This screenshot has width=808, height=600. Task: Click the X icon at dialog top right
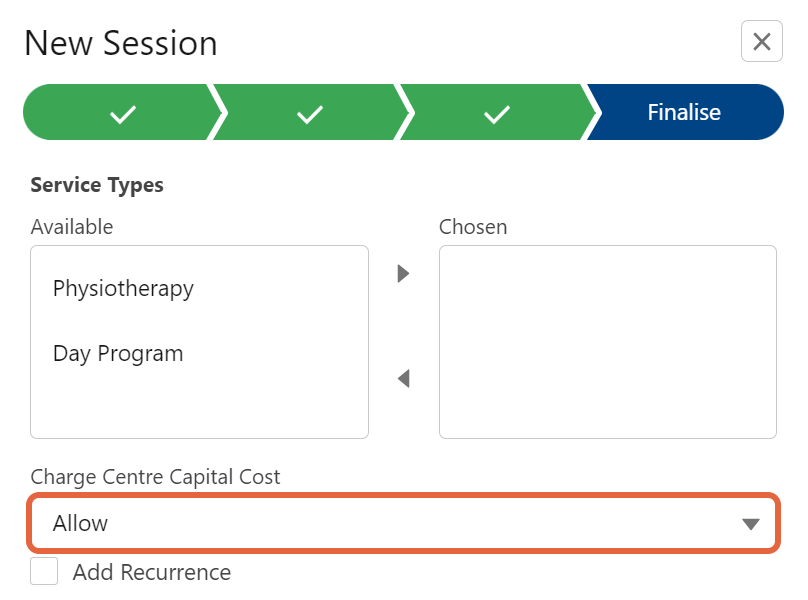(x=762, y=41)
